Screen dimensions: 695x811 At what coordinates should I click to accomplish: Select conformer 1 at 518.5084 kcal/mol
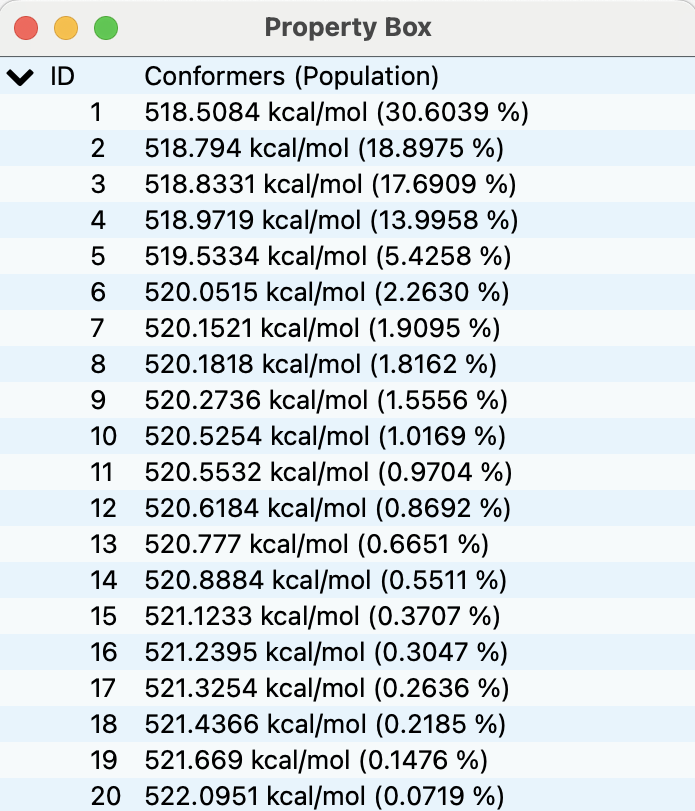tap(336, 112)
